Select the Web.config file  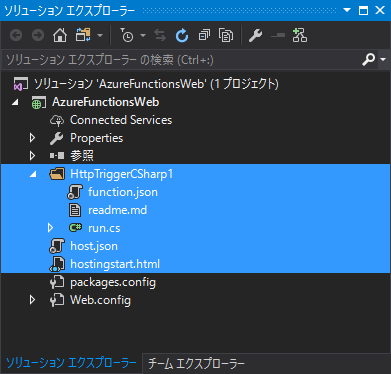tap(100, 300)
